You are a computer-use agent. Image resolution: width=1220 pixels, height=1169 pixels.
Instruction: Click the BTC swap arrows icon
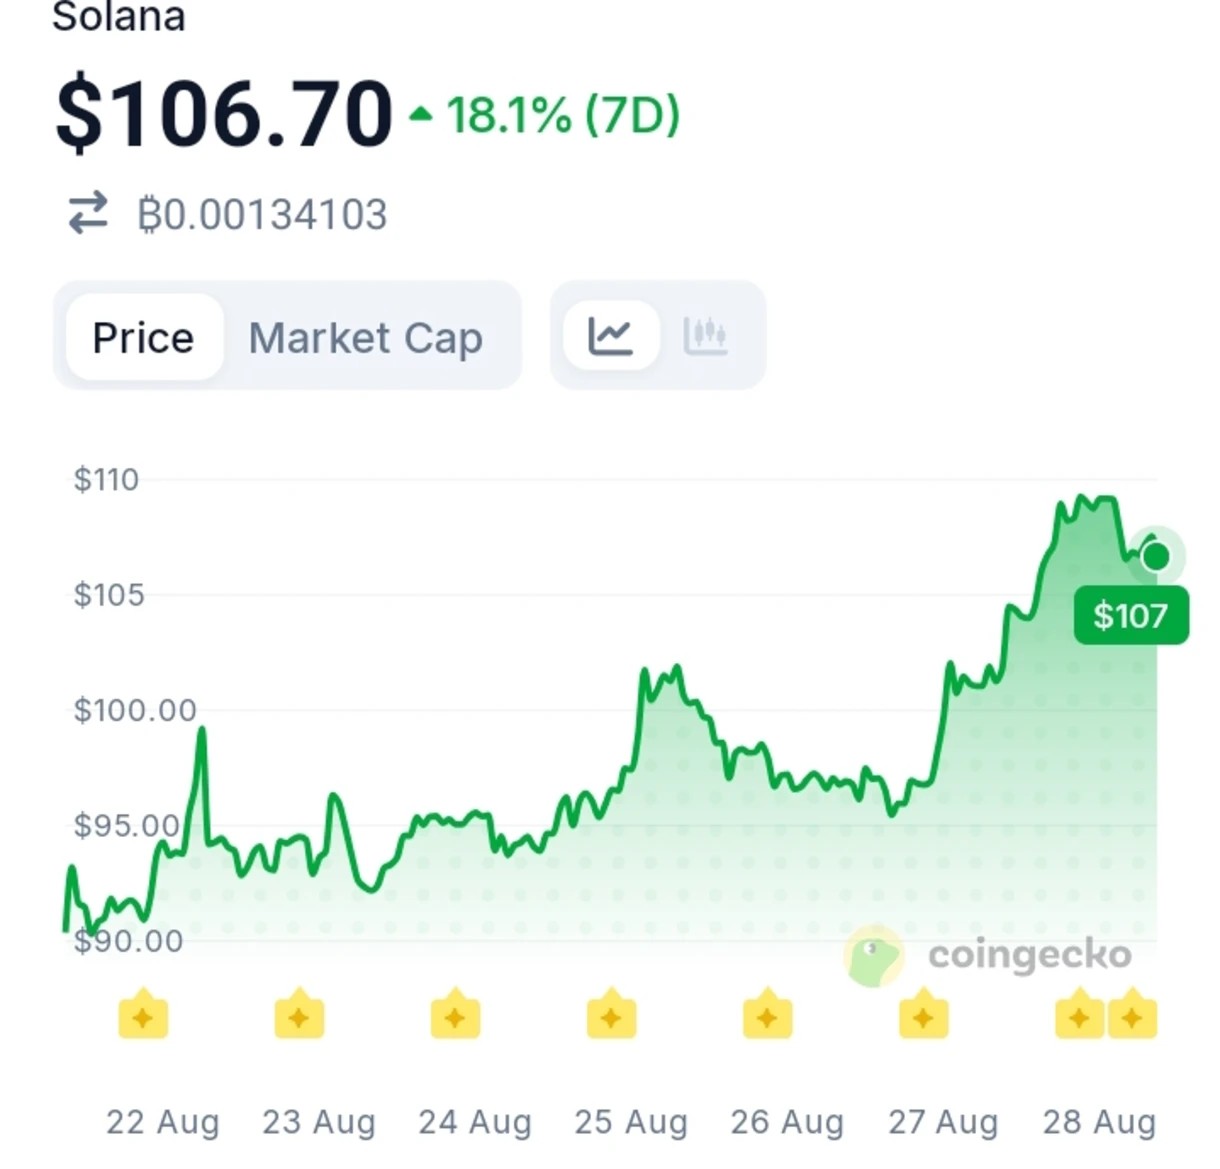88,213
